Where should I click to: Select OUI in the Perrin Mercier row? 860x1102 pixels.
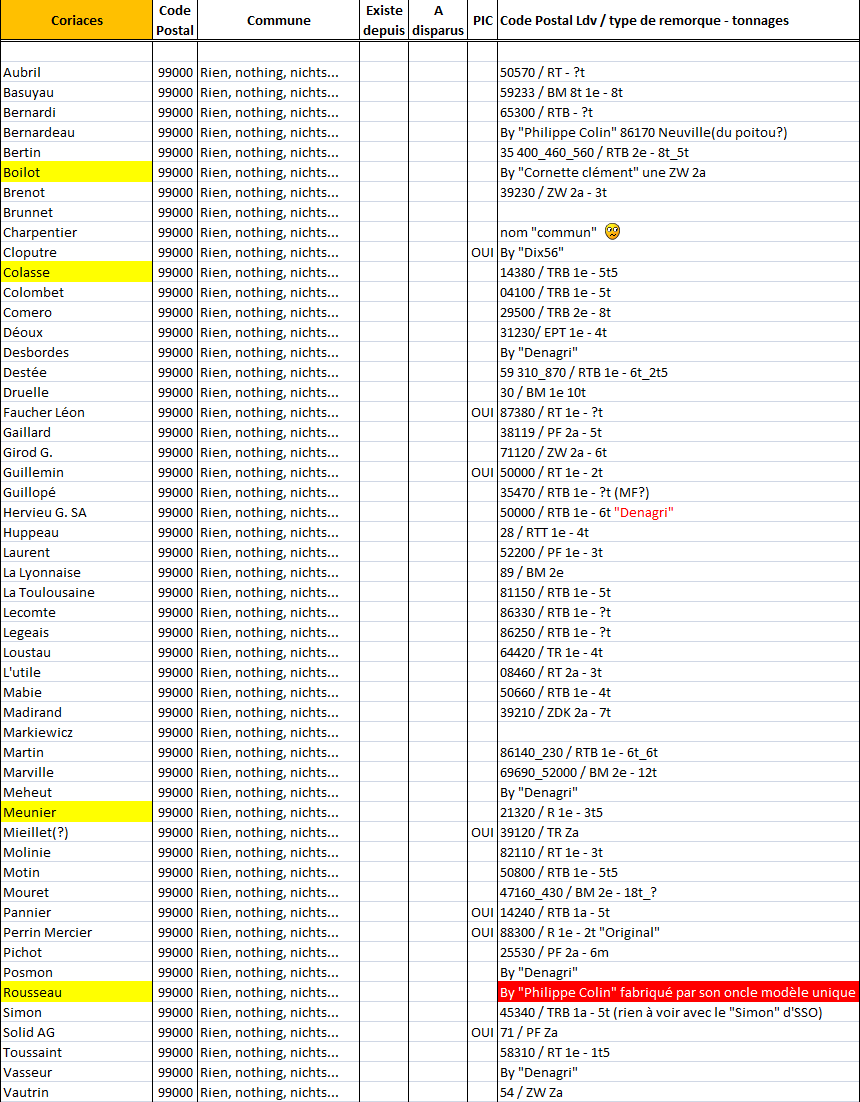tap(483, 933)
